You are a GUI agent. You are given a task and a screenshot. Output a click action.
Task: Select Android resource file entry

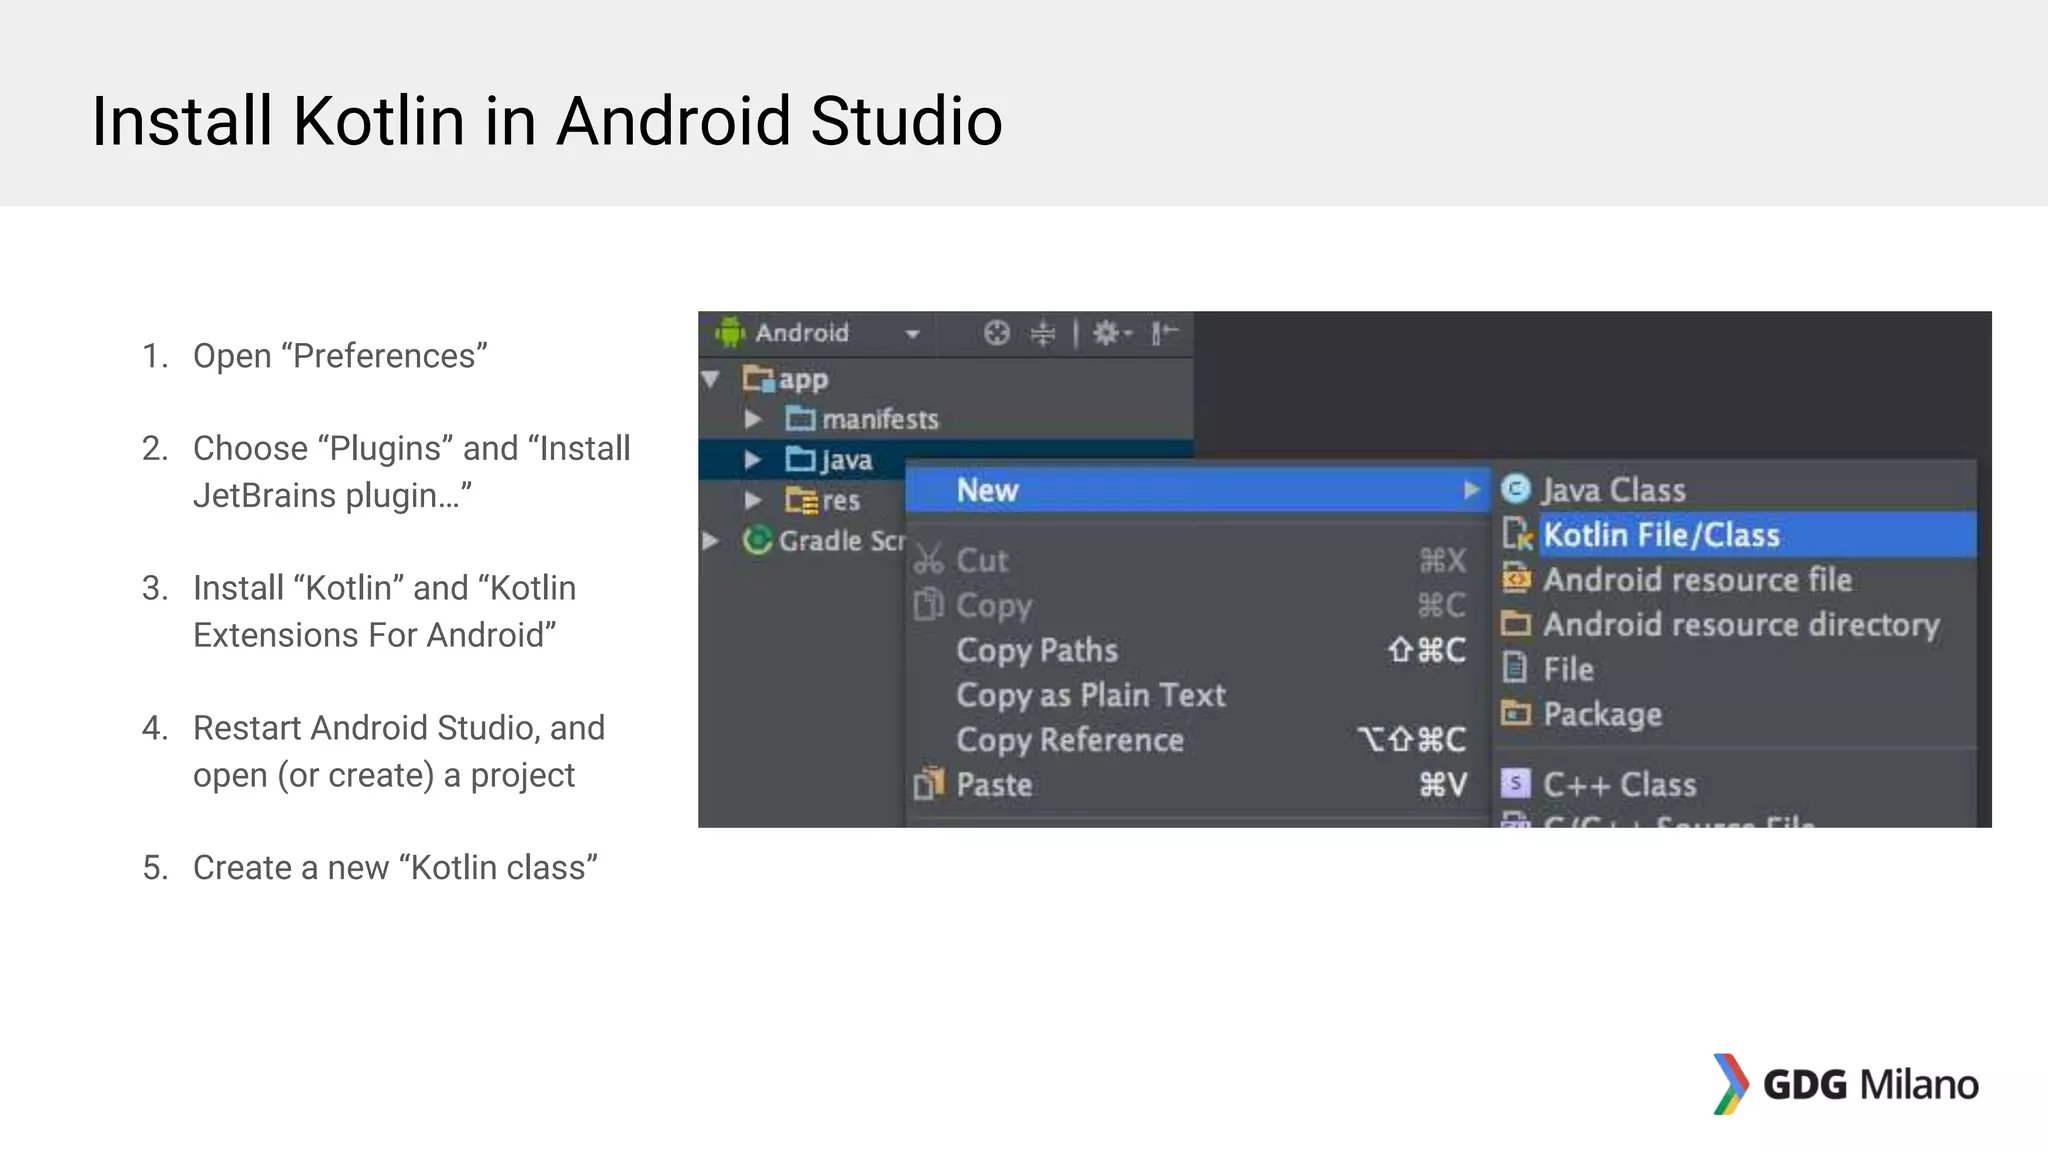[1735, 580]
